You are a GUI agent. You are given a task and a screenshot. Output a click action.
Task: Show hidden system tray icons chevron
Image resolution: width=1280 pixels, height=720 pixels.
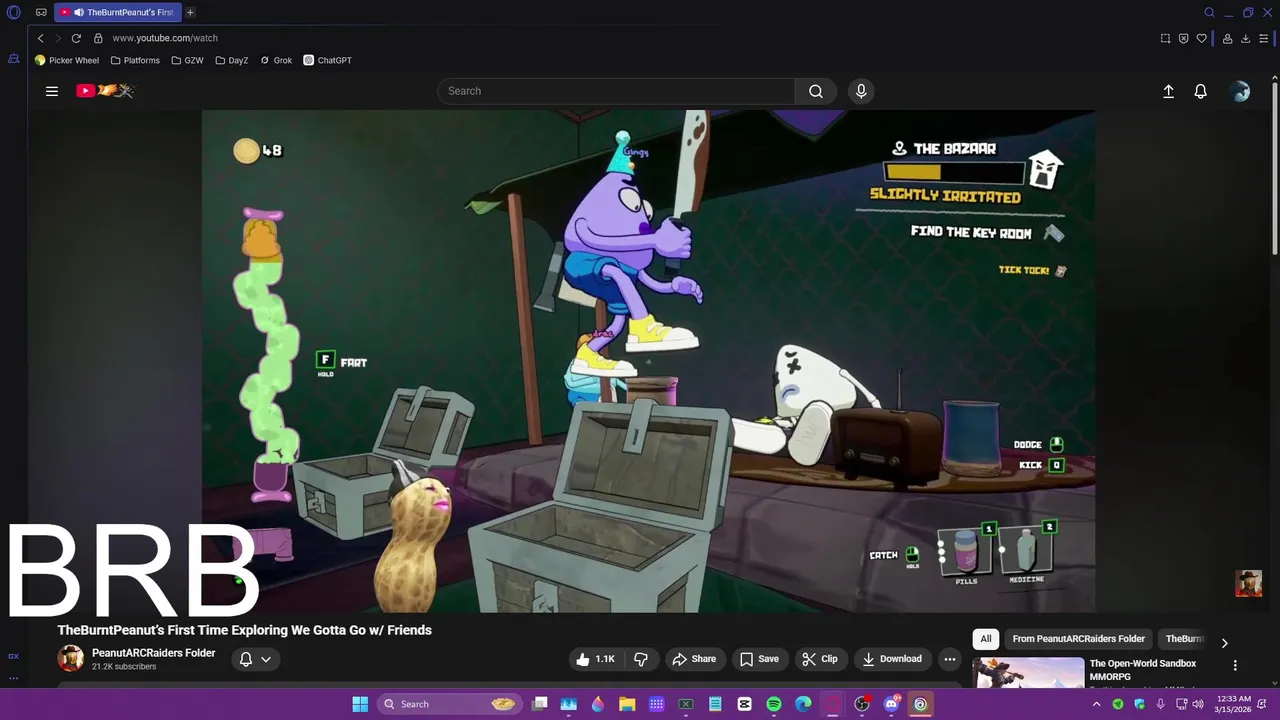(x=1096, y=704)
